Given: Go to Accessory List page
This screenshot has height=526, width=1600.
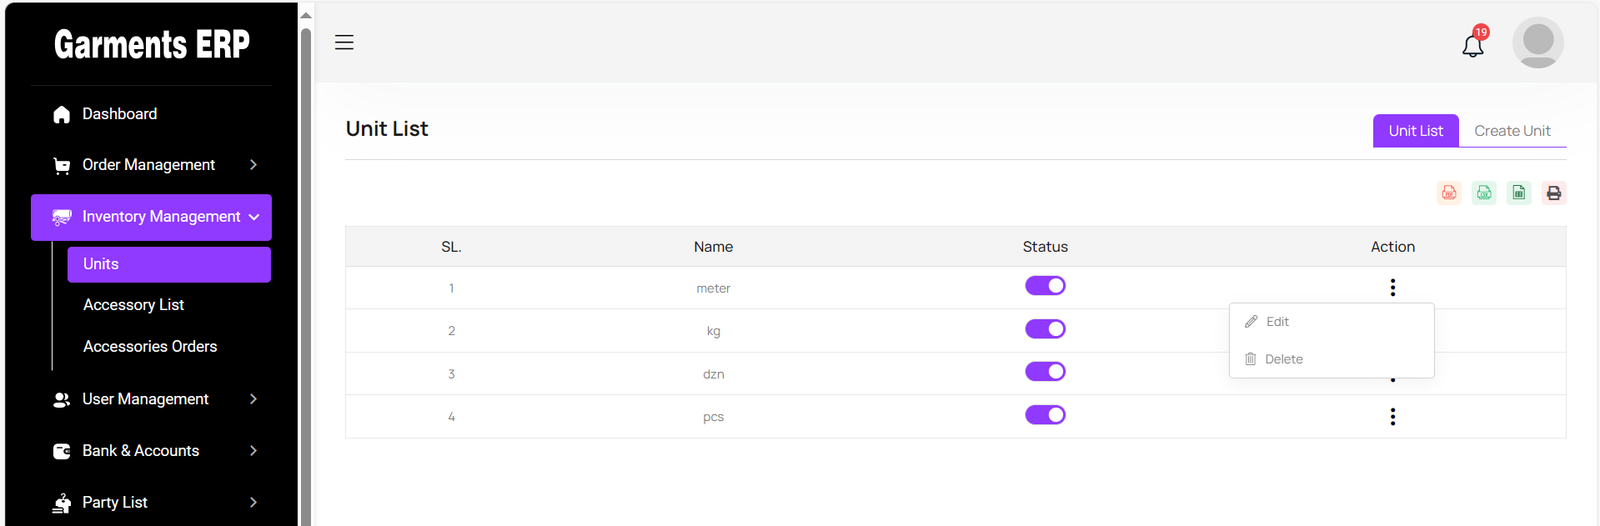Looking at the screenshot, I should click(134, 305).
